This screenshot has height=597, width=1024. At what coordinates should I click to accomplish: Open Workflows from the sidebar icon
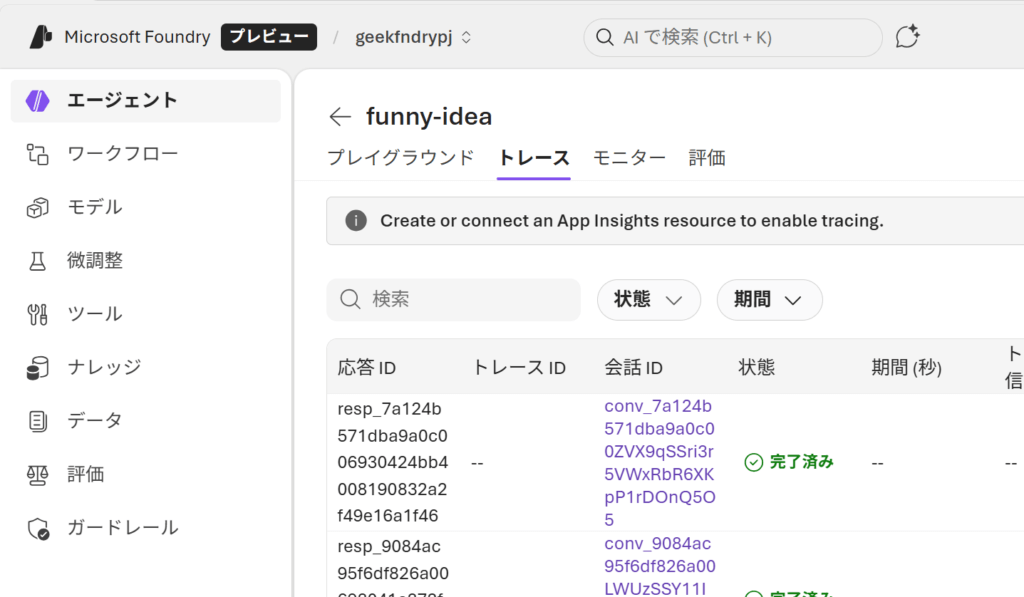38,154
